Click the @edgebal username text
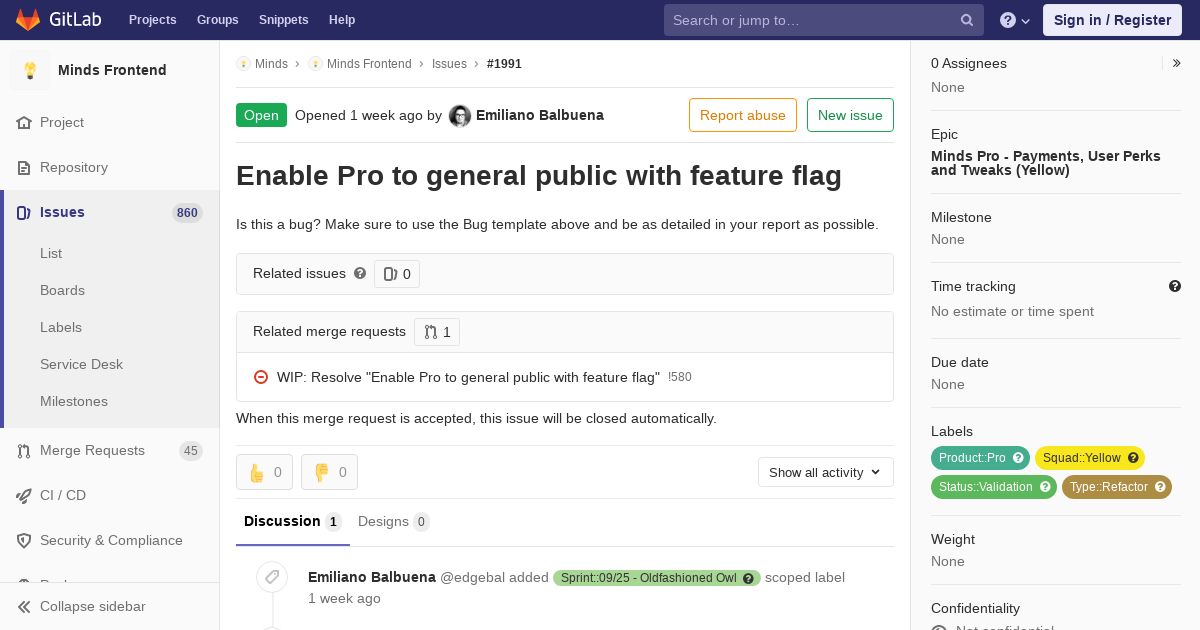 [472, 577]
